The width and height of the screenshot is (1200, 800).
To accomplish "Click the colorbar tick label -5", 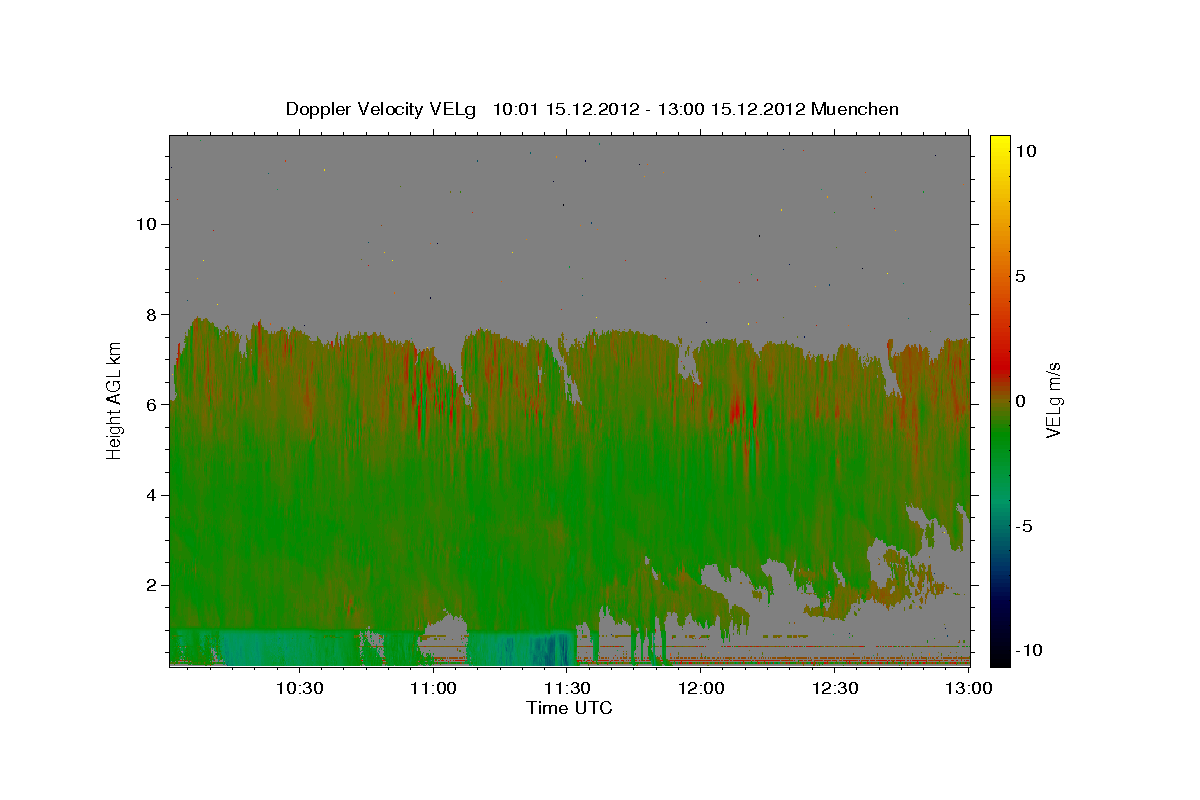I will click(x=1023, y=526).
